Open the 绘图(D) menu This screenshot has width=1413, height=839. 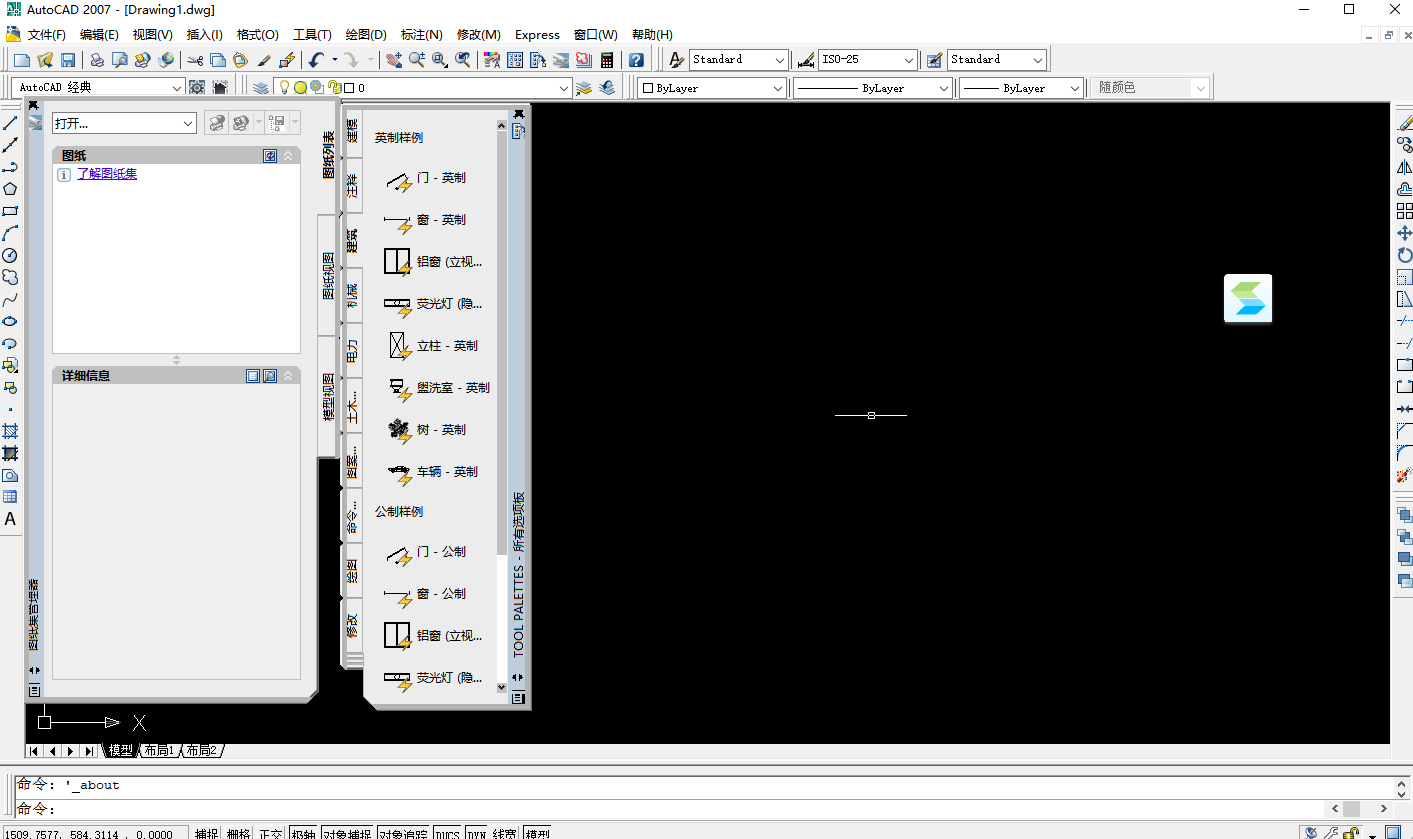click(366, 34)
